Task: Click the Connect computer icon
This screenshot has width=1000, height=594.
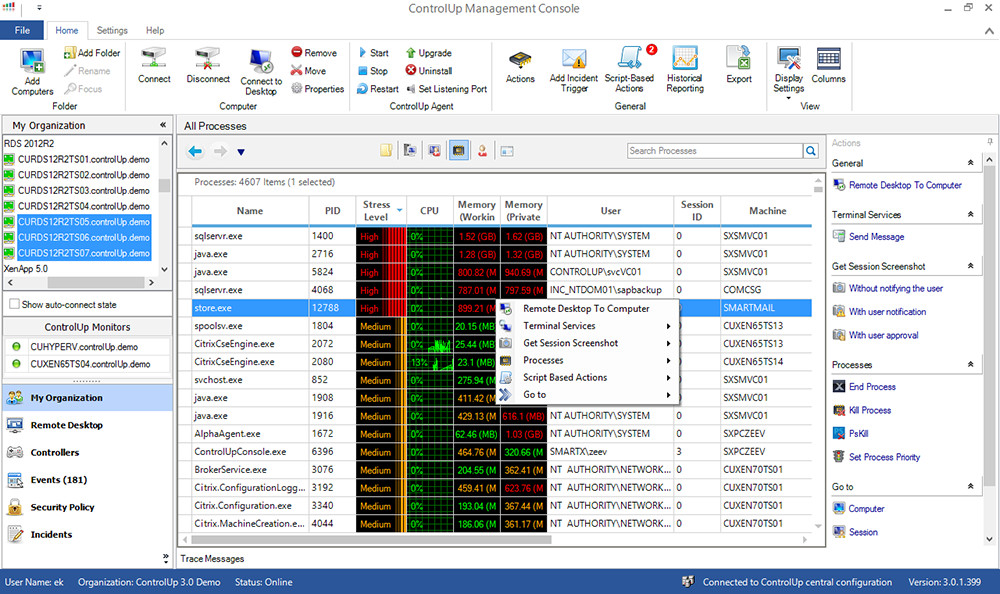Action: point(154,59)
